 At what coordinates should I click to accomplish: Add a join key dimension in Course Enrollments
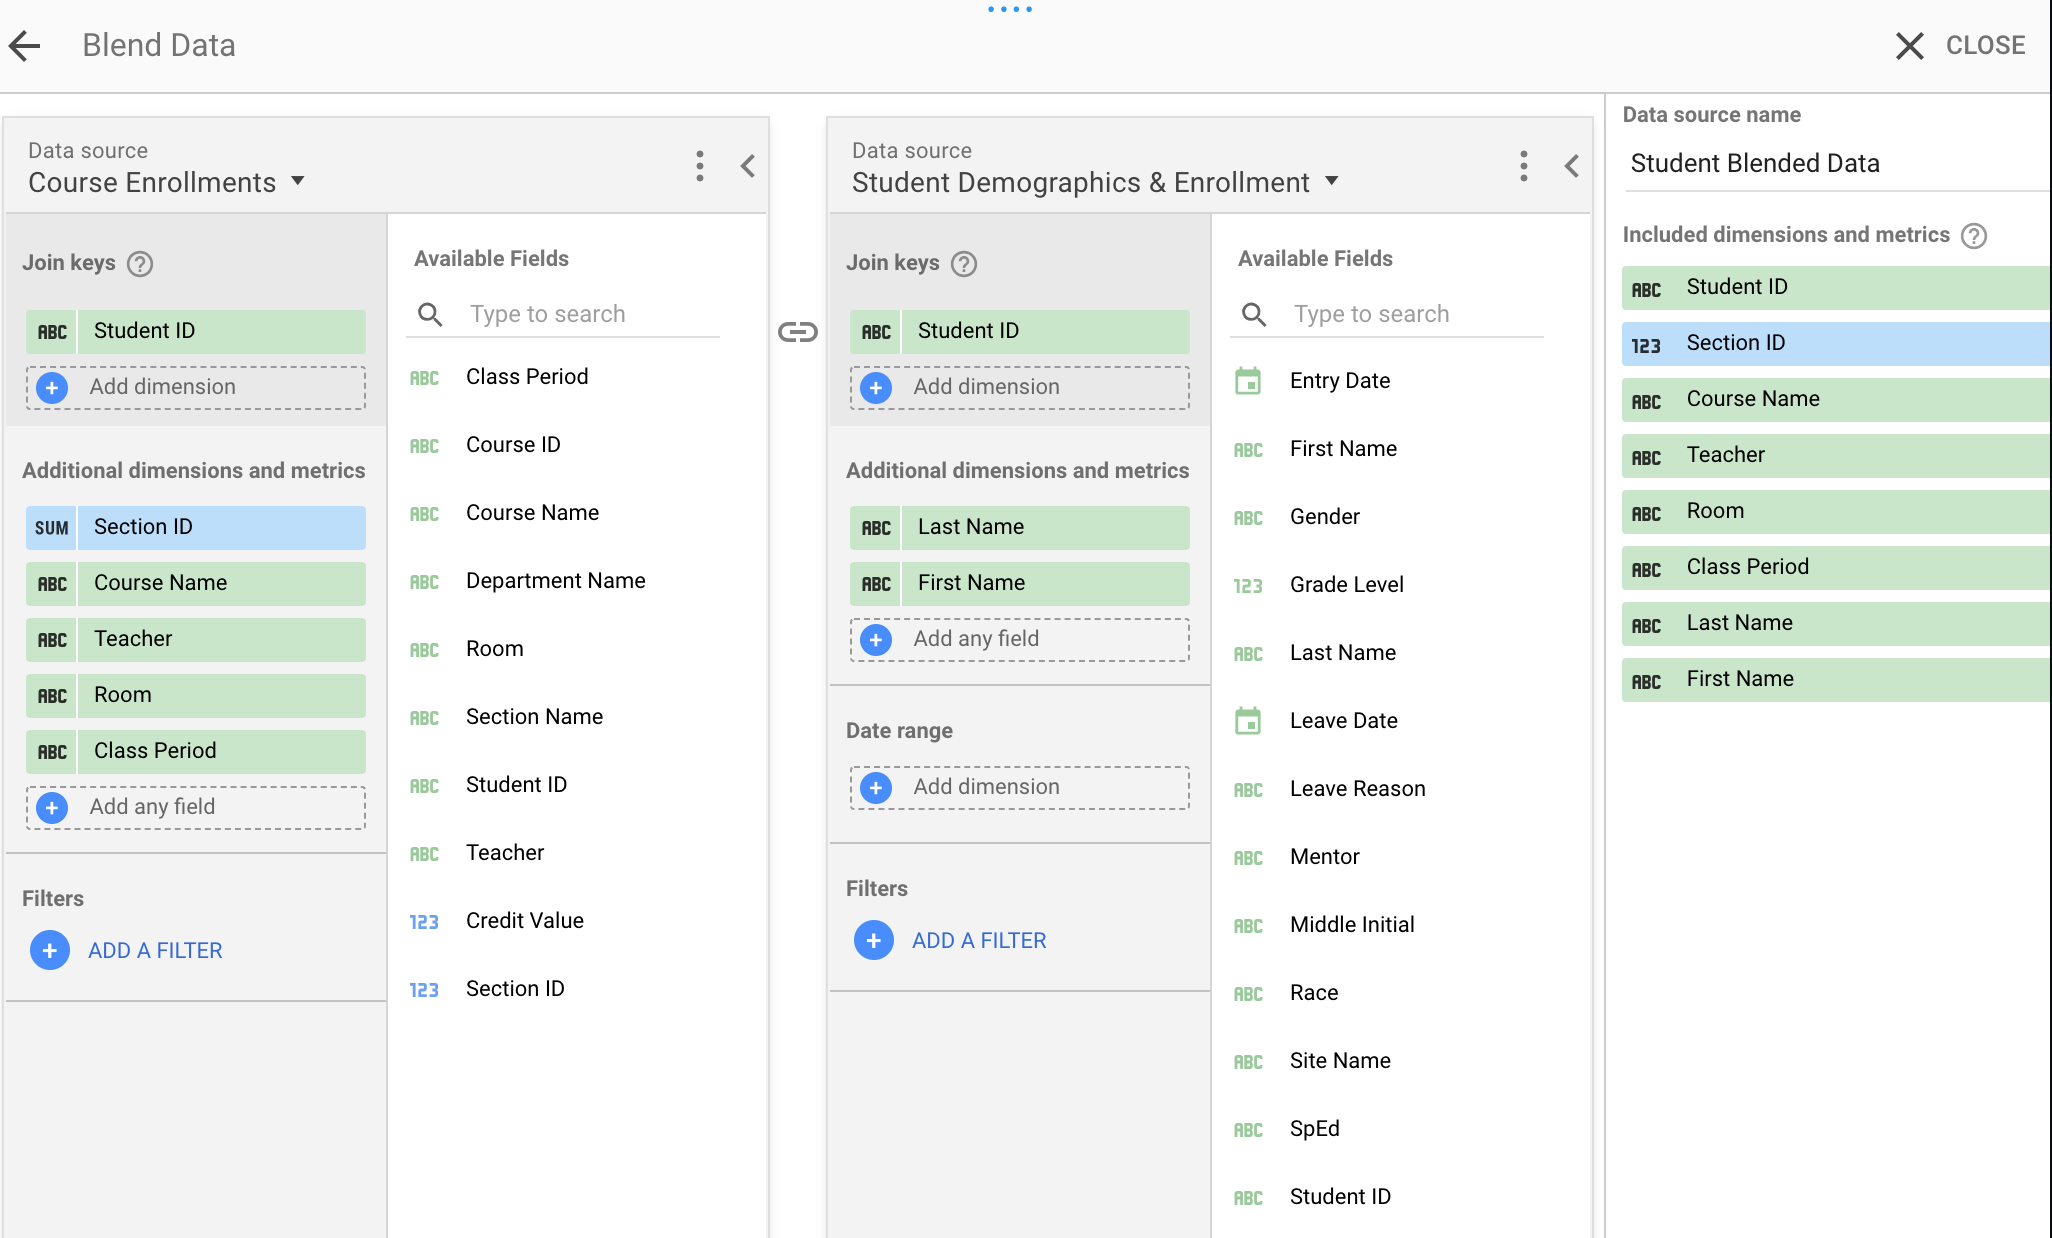click(x=196, y=387)
